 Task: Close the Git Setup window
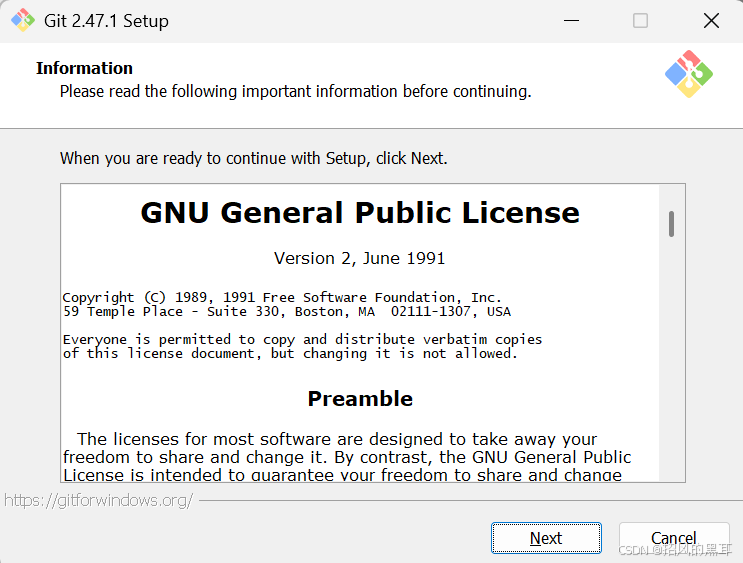(711, 20)
